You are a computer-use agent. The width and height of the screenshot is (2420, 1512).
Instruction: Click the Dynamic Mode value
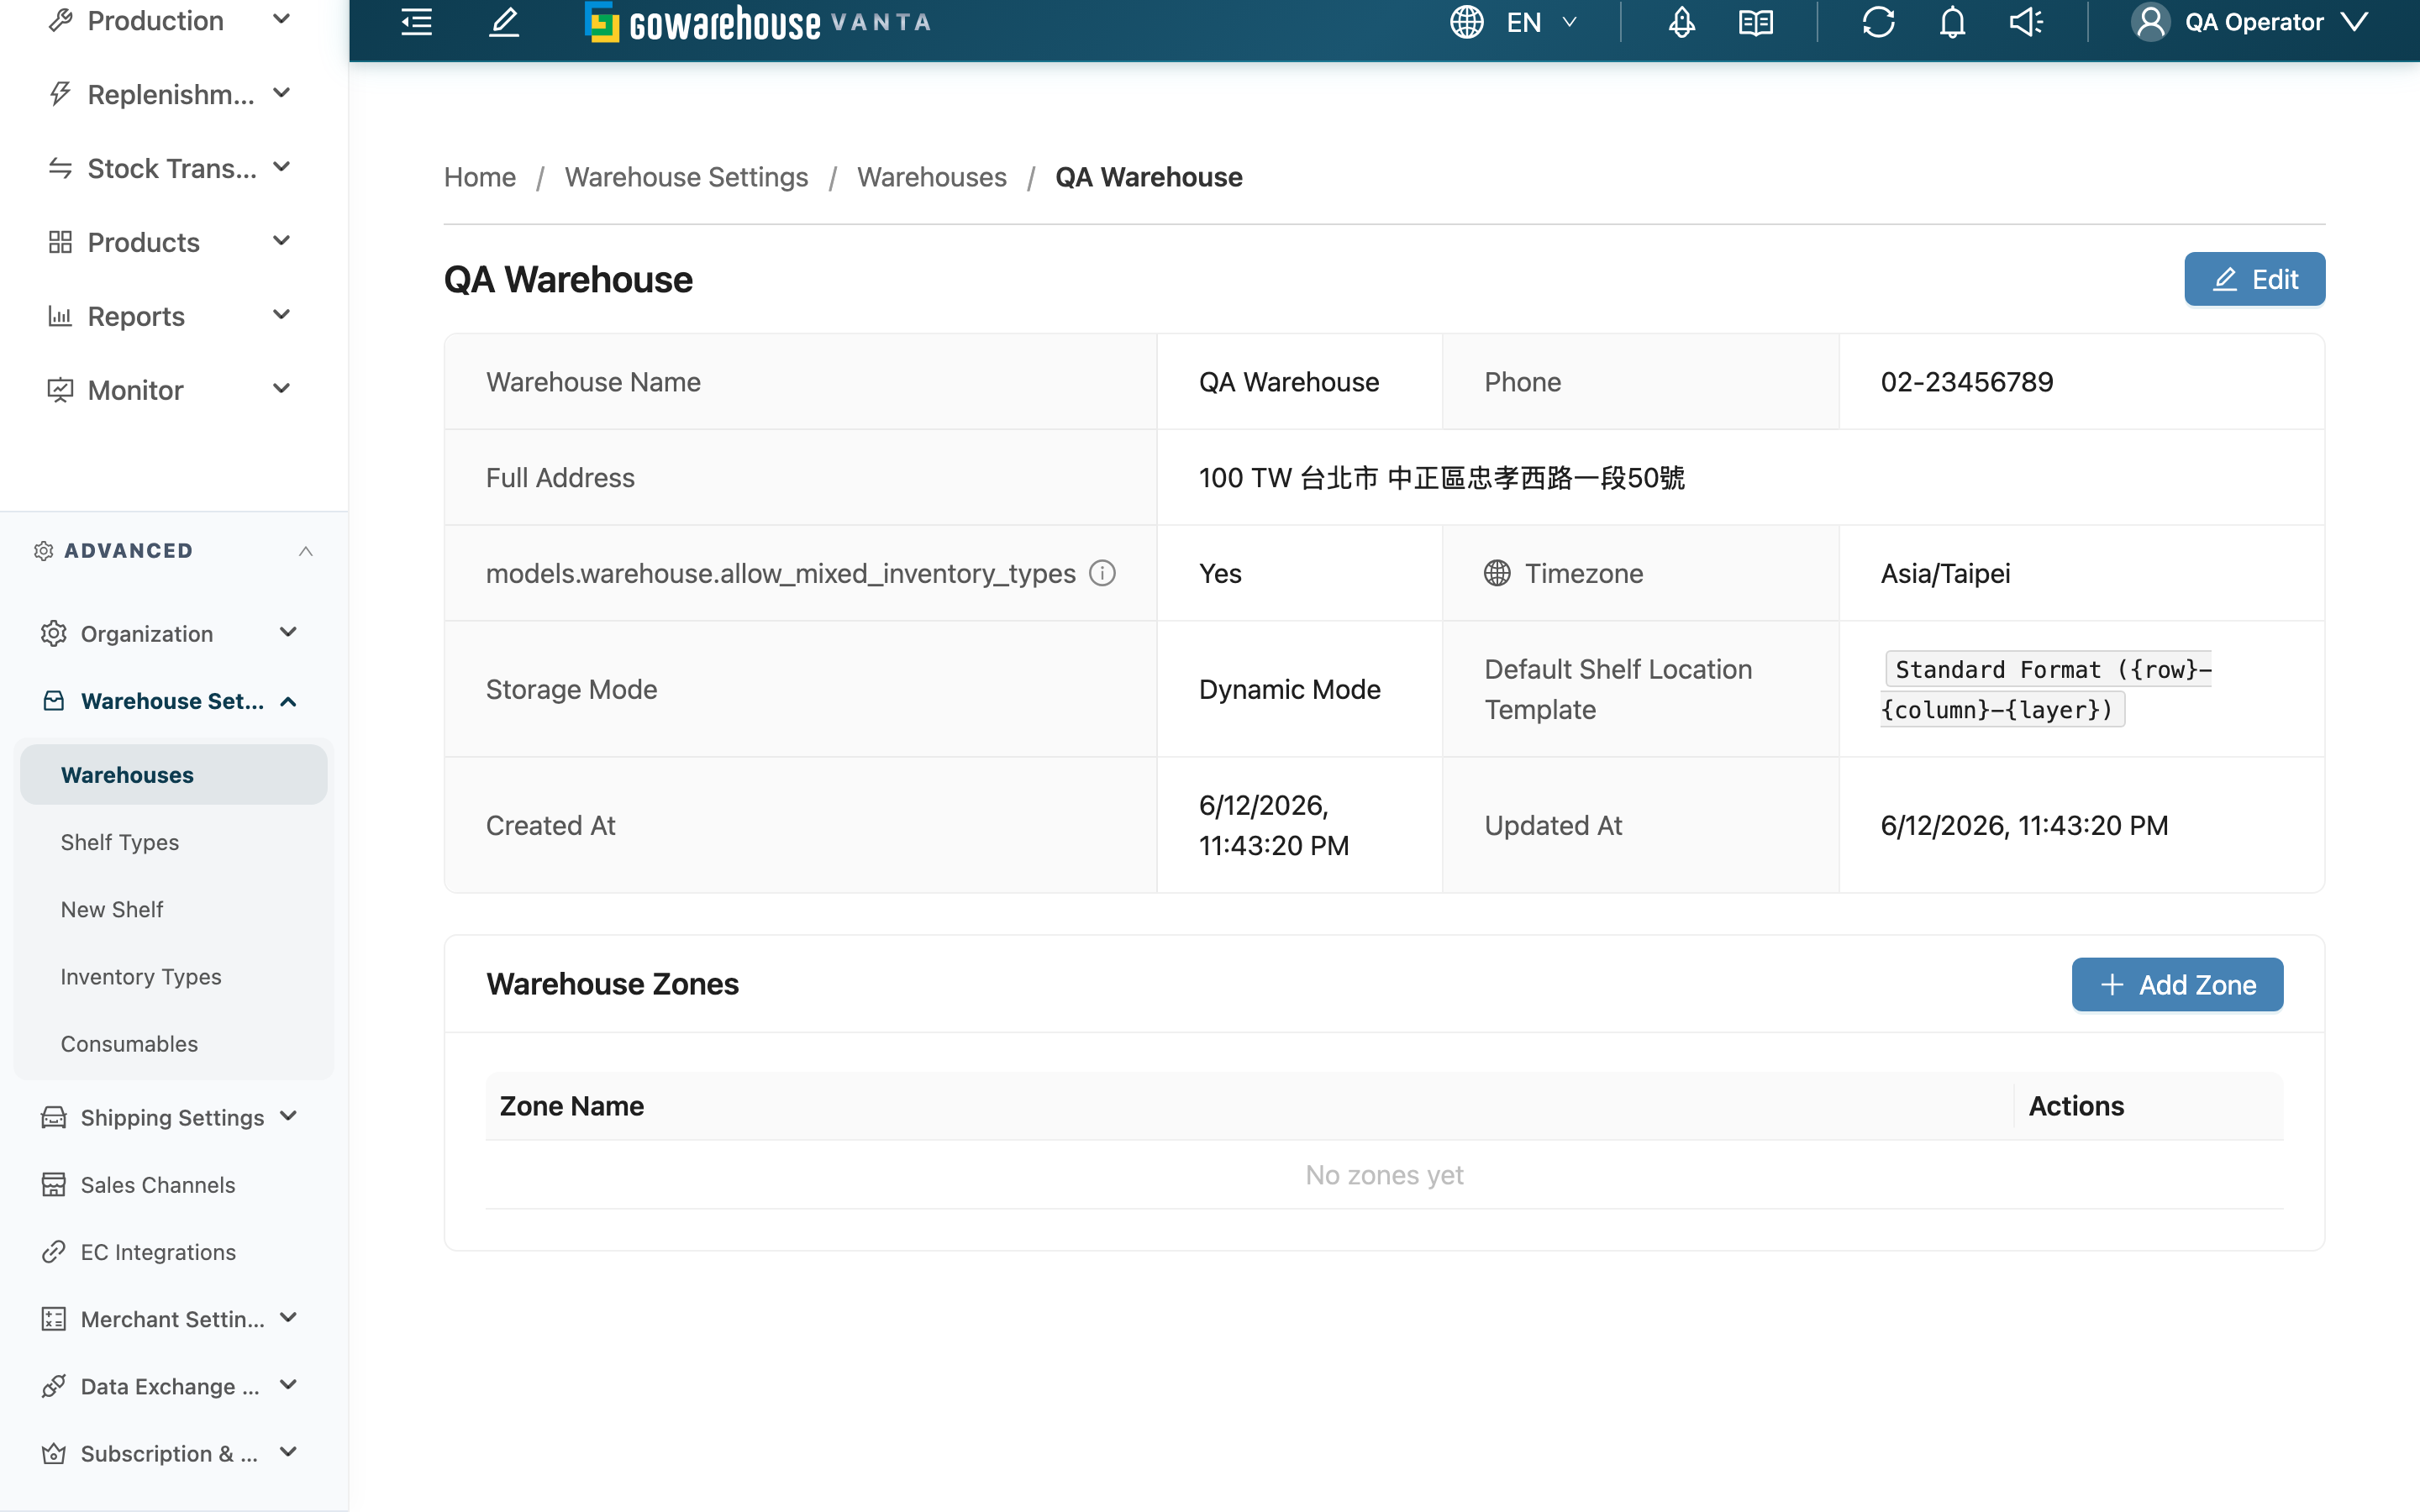pos(1289,689)
